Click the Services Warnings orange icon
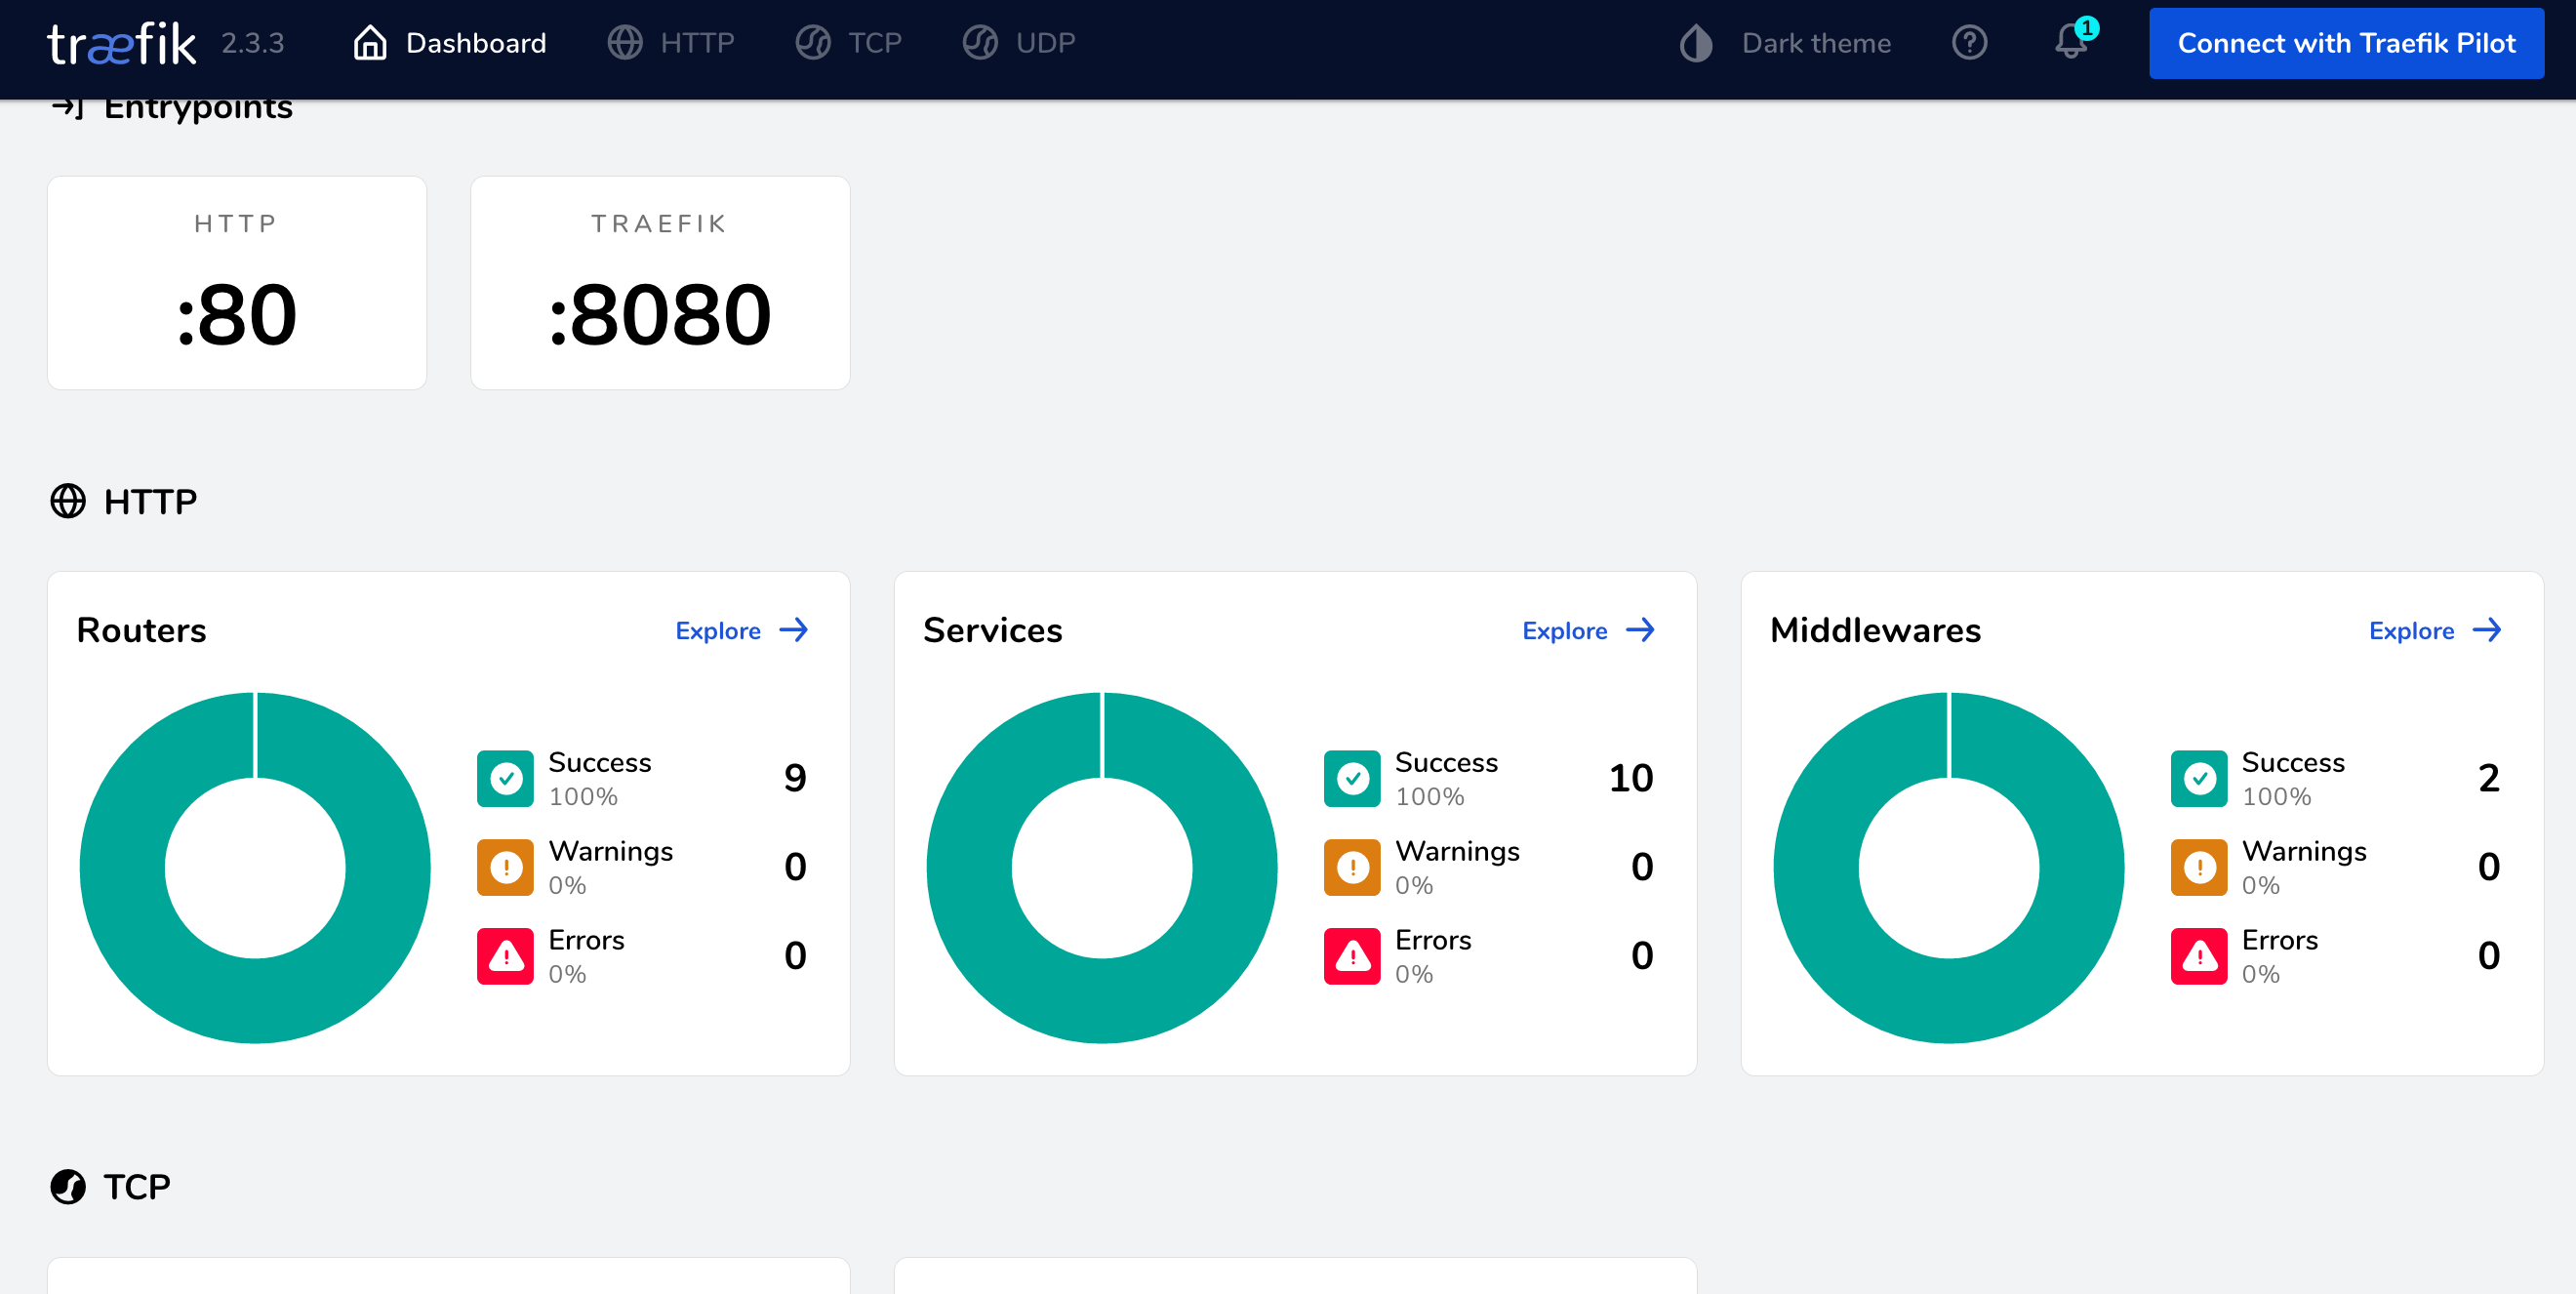 click(1351, 866)
